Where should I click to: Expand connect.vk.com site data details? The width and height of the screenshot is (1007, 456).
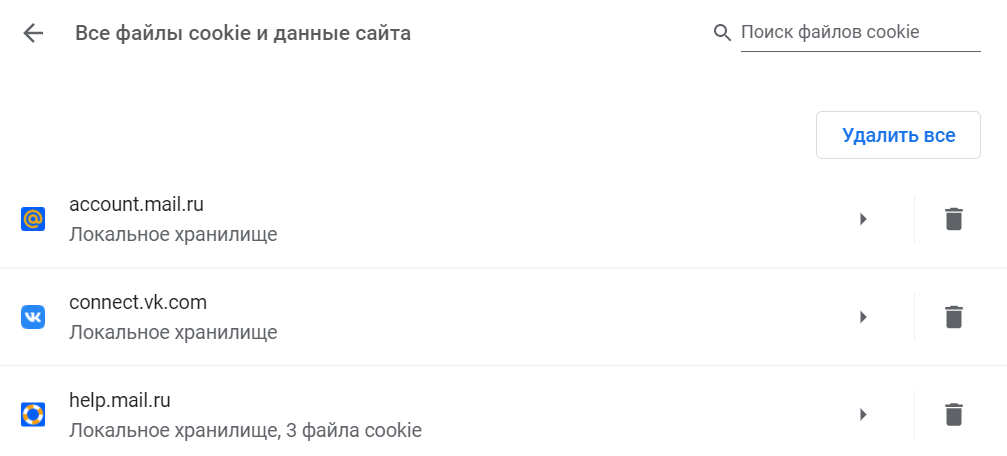pyautogui.click(x=863, y=317)
